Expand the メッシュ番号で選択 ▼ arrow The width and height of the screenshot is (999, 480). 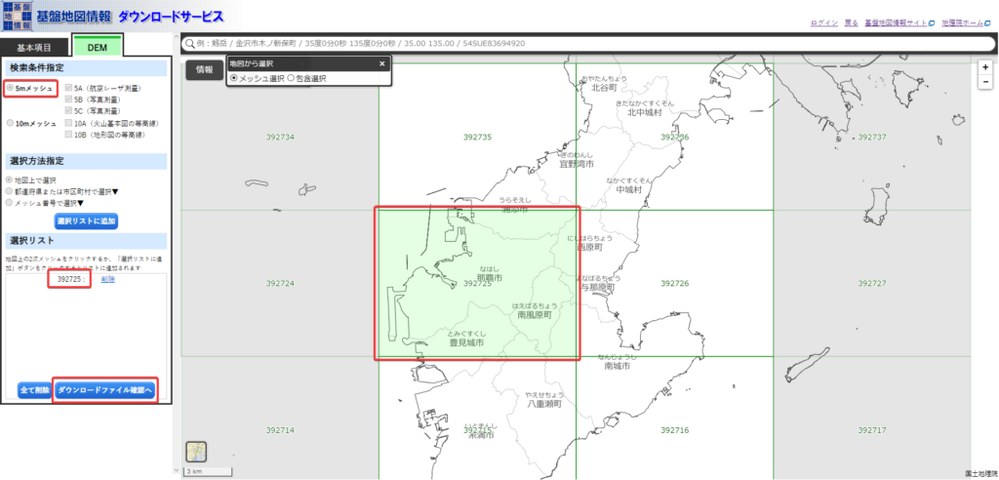click(x=80, y=203)
